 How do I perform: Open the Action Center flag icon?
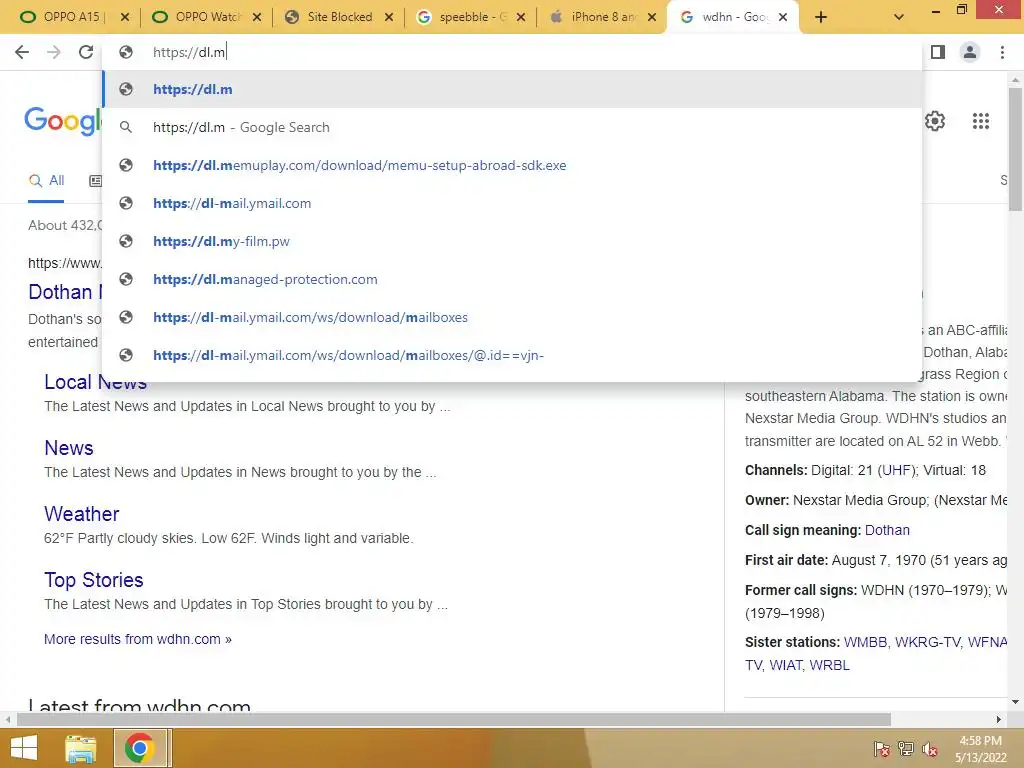(882, 749)
